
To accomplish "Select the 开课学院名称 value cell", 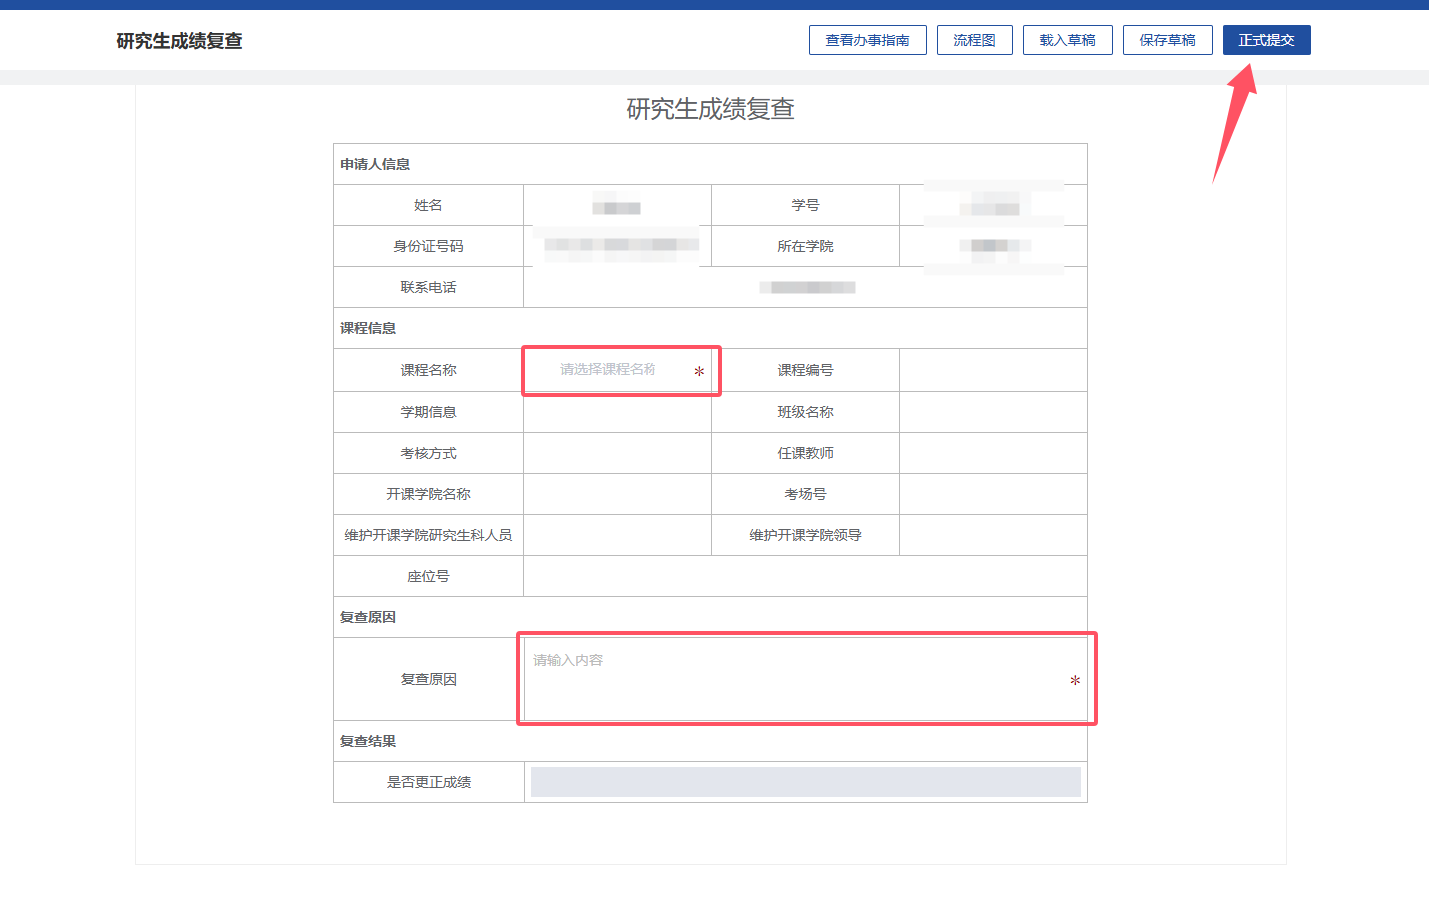I will tap(617, 494).
